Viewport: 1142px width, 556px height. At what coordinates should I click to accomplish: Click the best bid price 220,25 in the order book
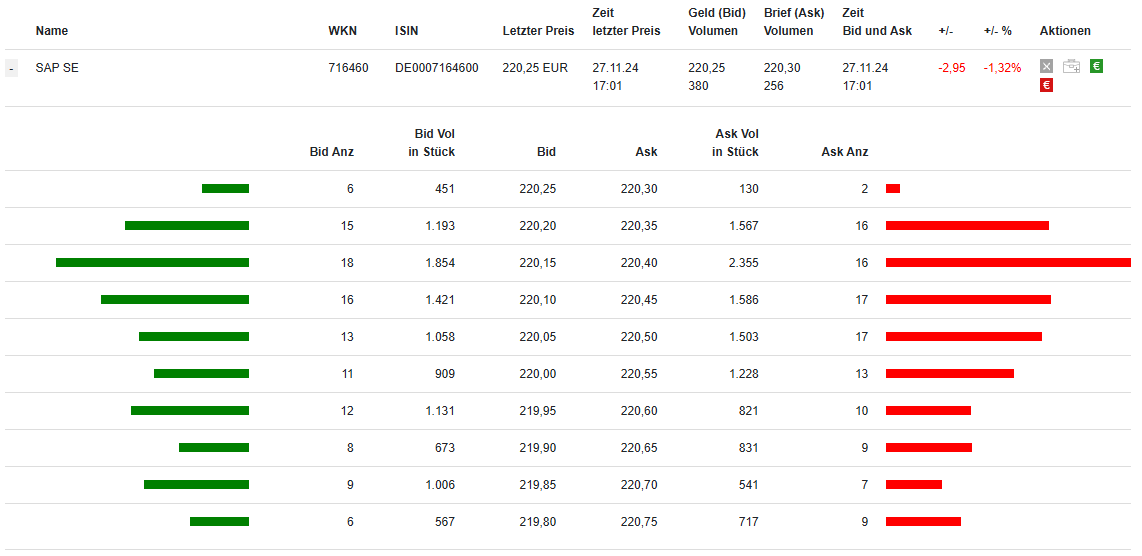538,189
